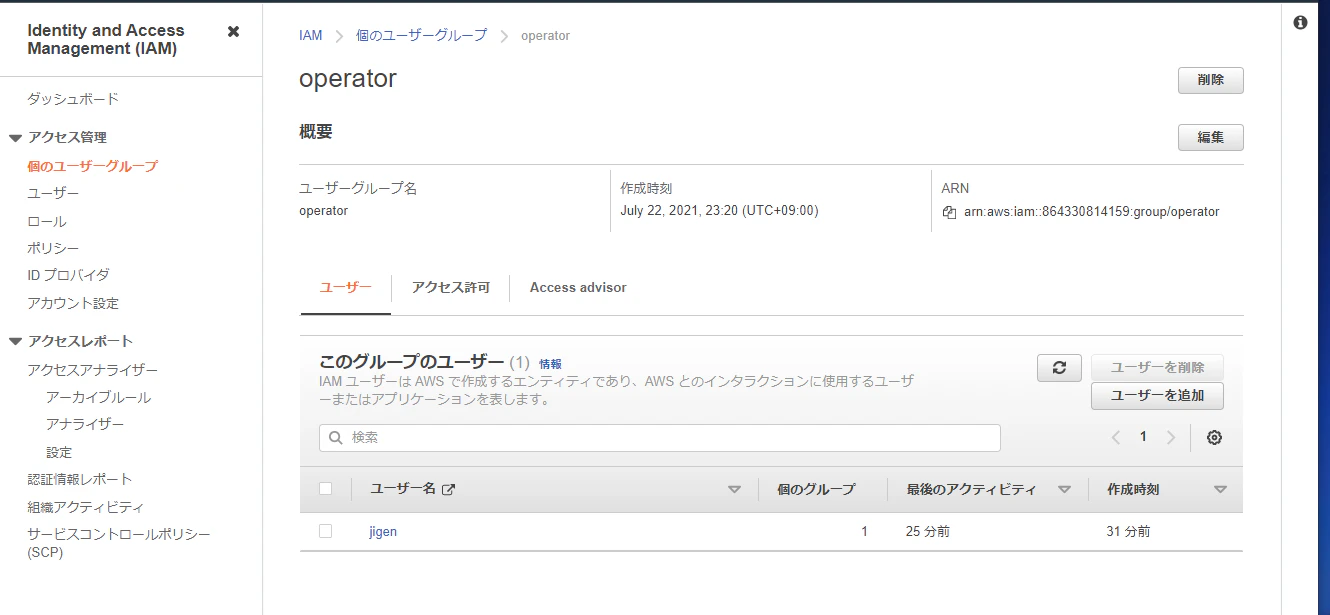Viewport: 1330px width, 615px height.
Task: Click the 編集 button
Action: [1211, 137]
